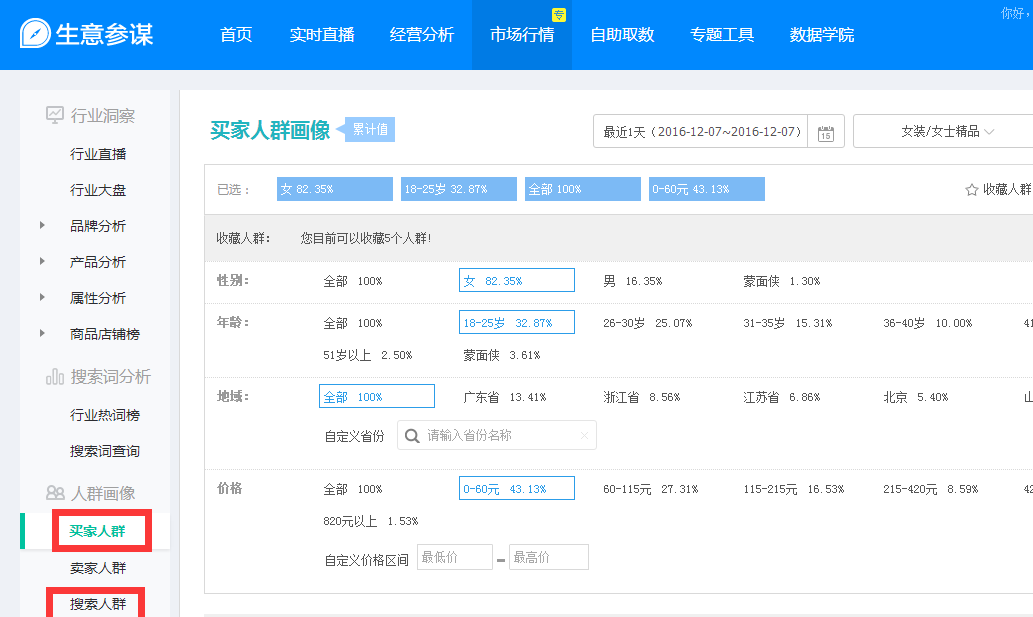This screenshot has width=1033, height=617.
Task: Click the star icon beside 收藏人群
Action: pyautogui.click(x=971, y=189)
